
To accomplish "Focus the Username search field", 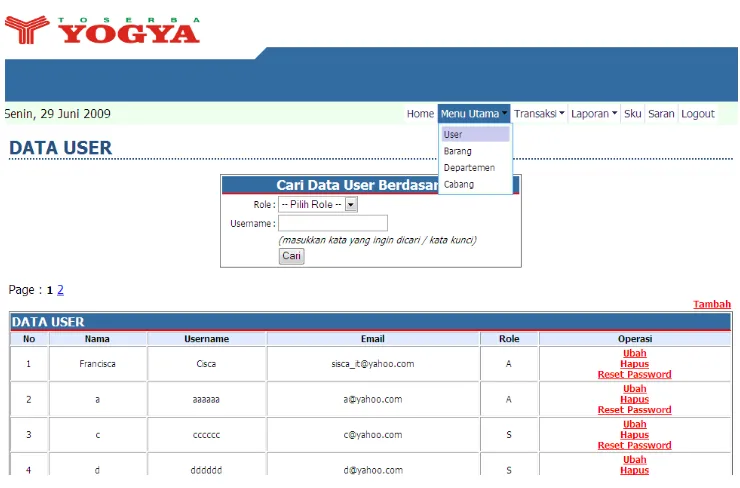I will pos(333,223).
